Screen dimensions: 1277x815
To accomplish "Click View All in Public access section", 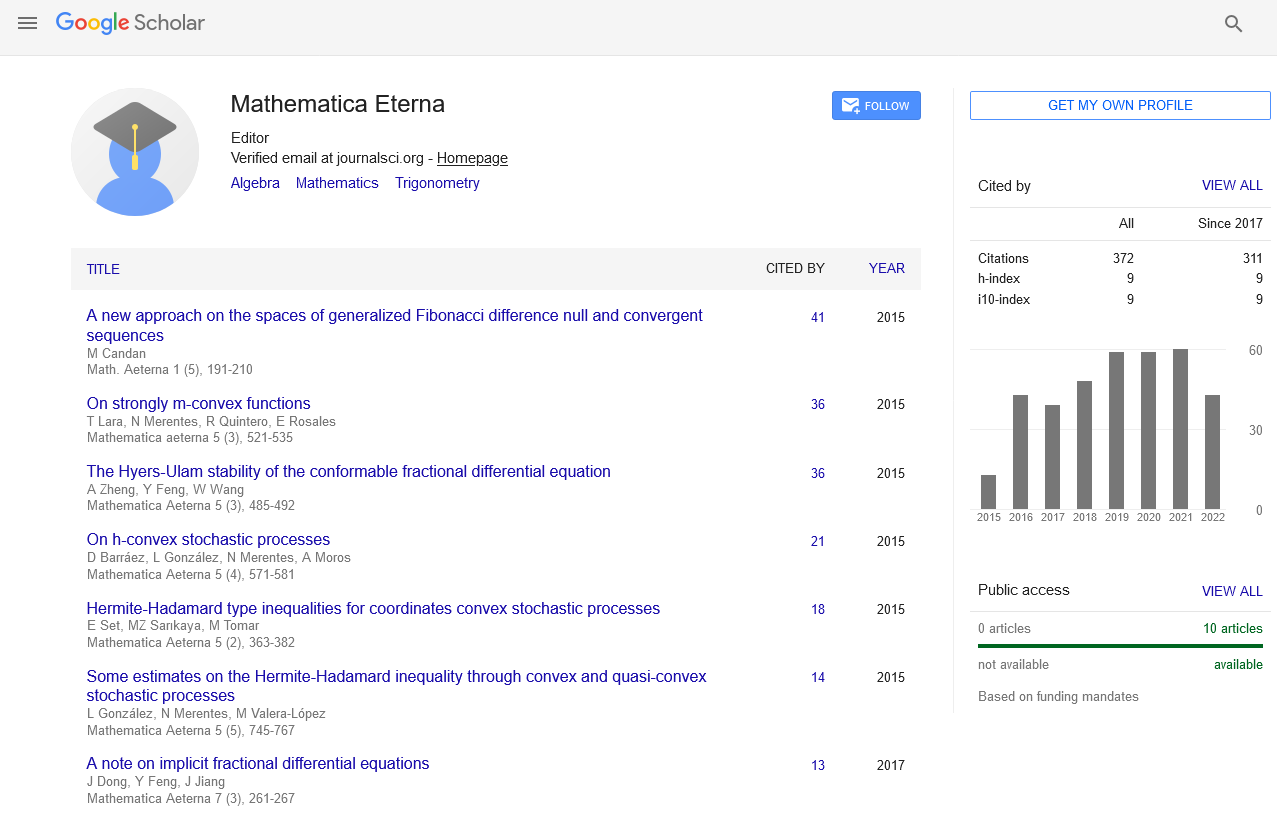I will click(x=1231, y=591).
